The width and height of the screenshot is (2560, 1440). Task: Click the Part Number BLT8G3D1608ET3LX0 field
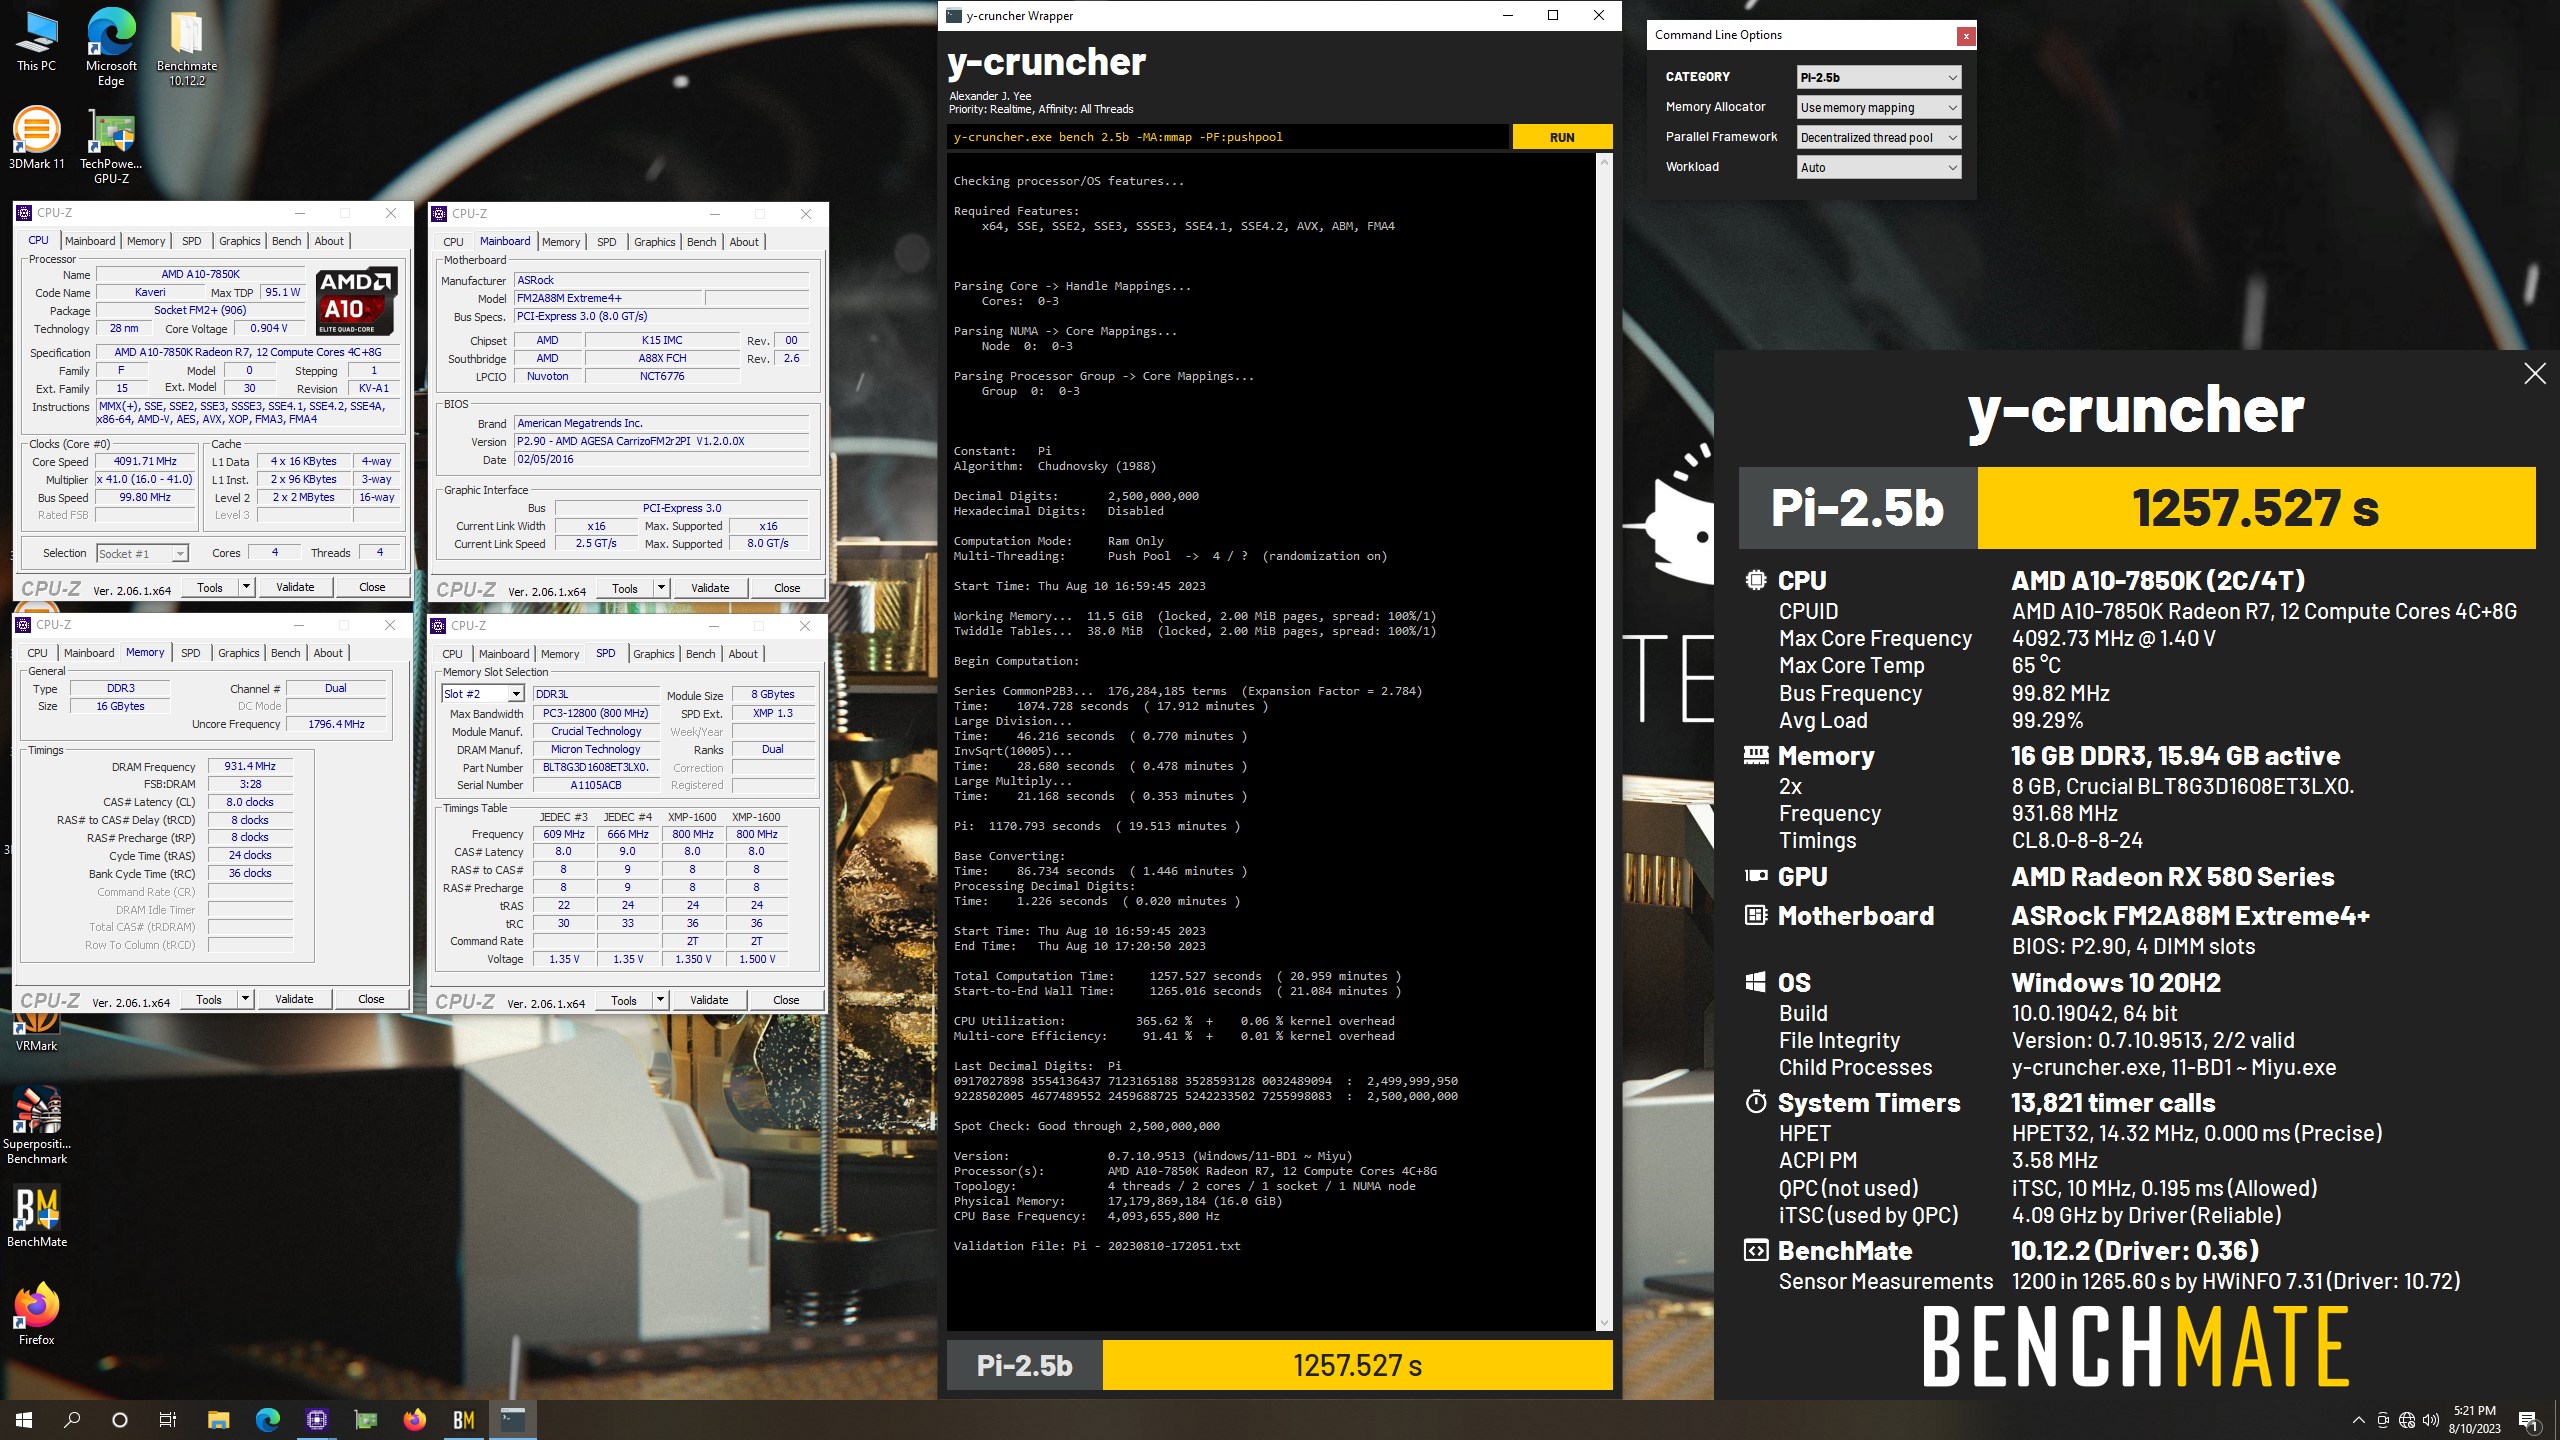pyautogui.click(x=596, y=767)
